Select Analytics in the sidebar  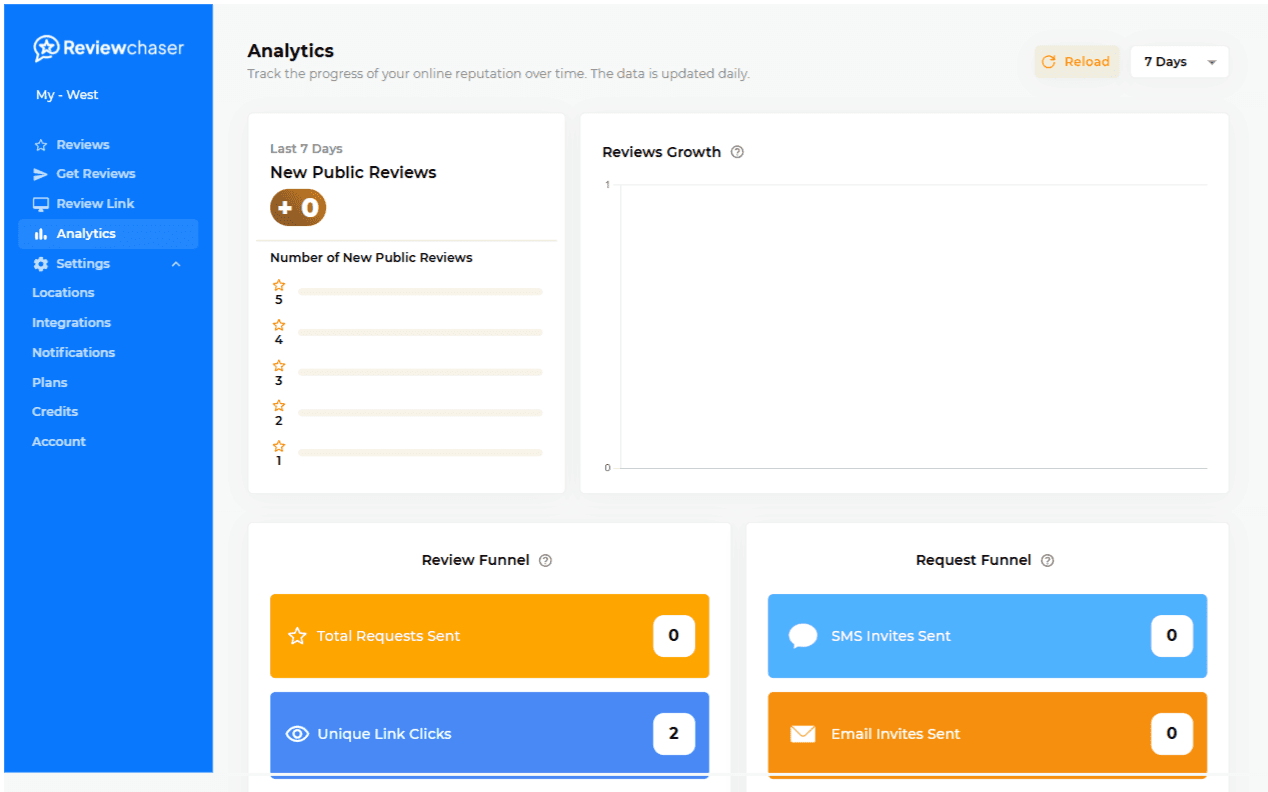click(108, 234)
